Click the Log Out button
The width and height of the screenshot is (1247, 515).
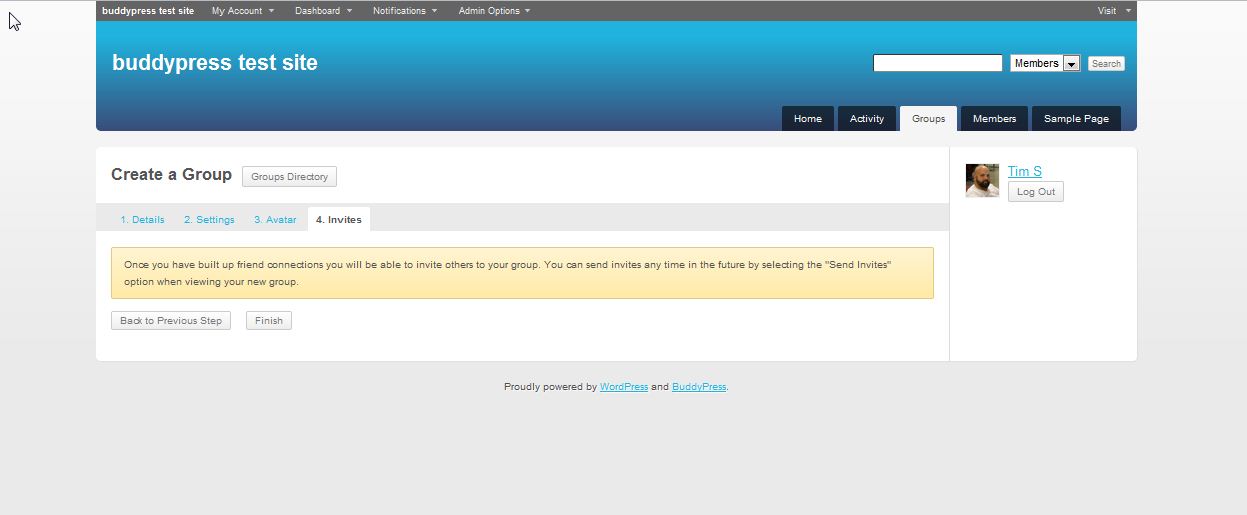(1035, 192)
